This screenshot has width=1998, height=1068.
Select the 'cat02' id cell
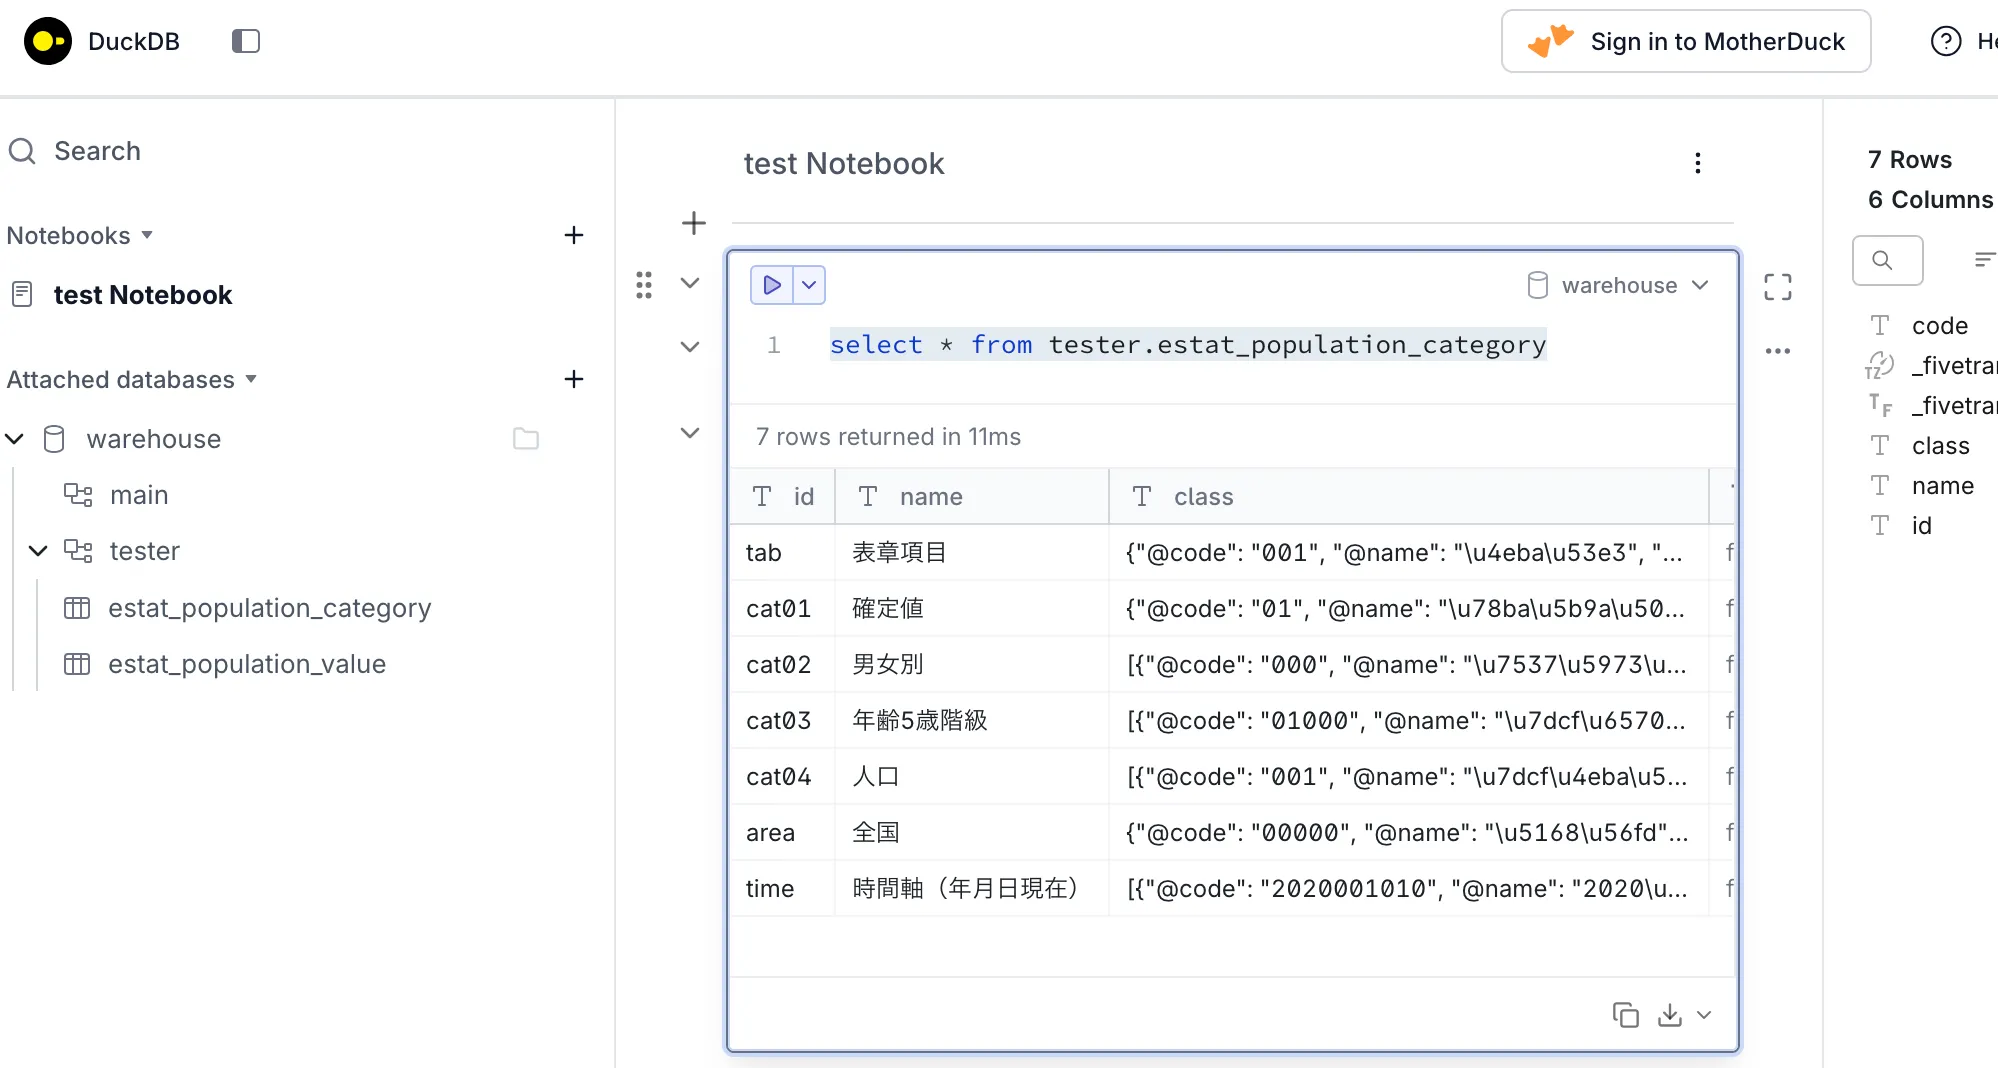pos(782,664)
